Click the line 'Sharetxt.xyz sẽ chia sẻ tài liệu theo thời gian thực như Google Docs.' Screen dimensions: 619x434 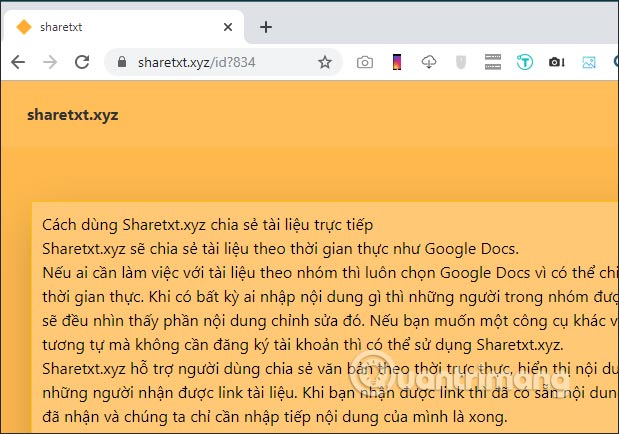(x=280, y=249)
